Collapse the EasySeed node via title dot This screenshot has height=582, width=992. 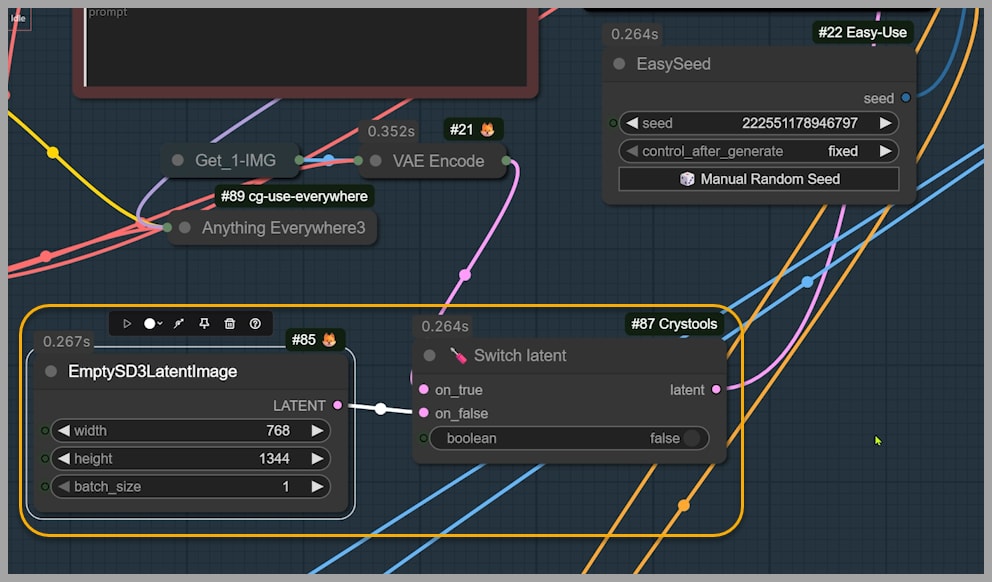(x=619, y=64)
